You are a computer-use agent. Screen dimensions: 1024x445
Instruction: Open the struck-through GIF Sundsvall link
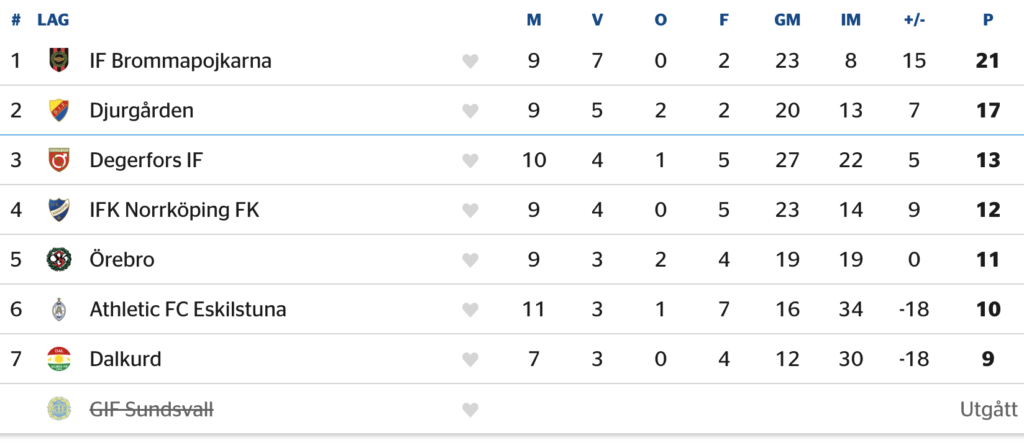151,409
